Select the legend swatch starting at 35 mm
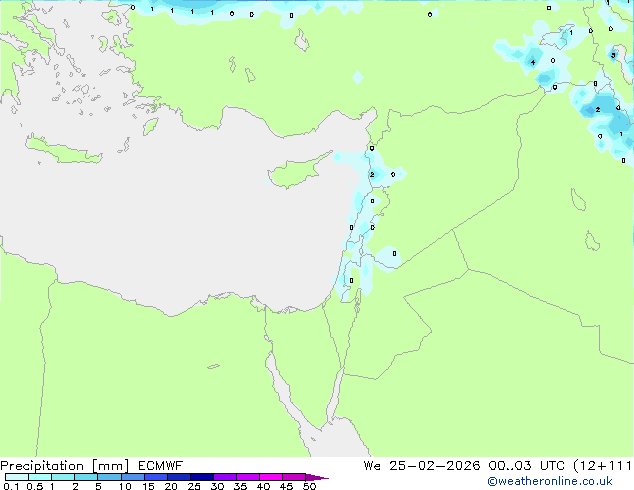The image size is (634, 490). (x=248, y=477)
